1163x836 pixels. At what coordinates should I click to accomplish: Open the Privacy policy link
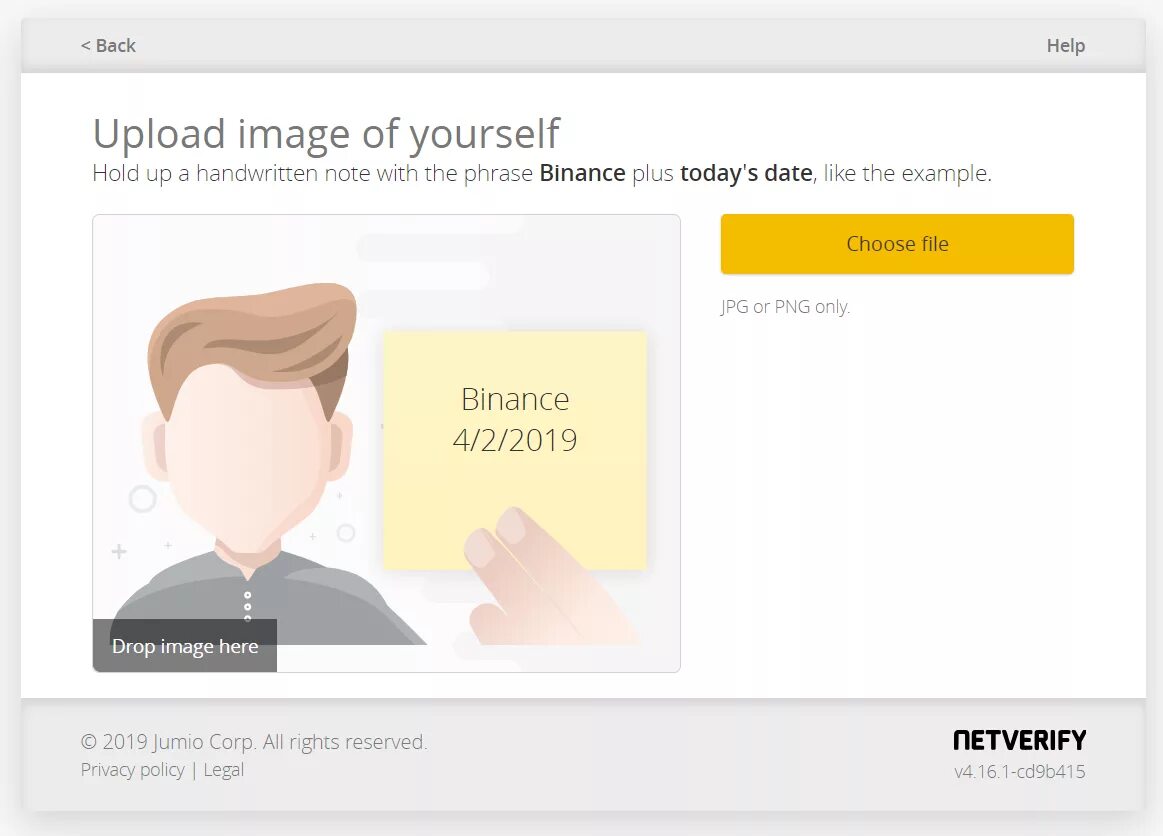pyautogui.click(x=132, y=770)
